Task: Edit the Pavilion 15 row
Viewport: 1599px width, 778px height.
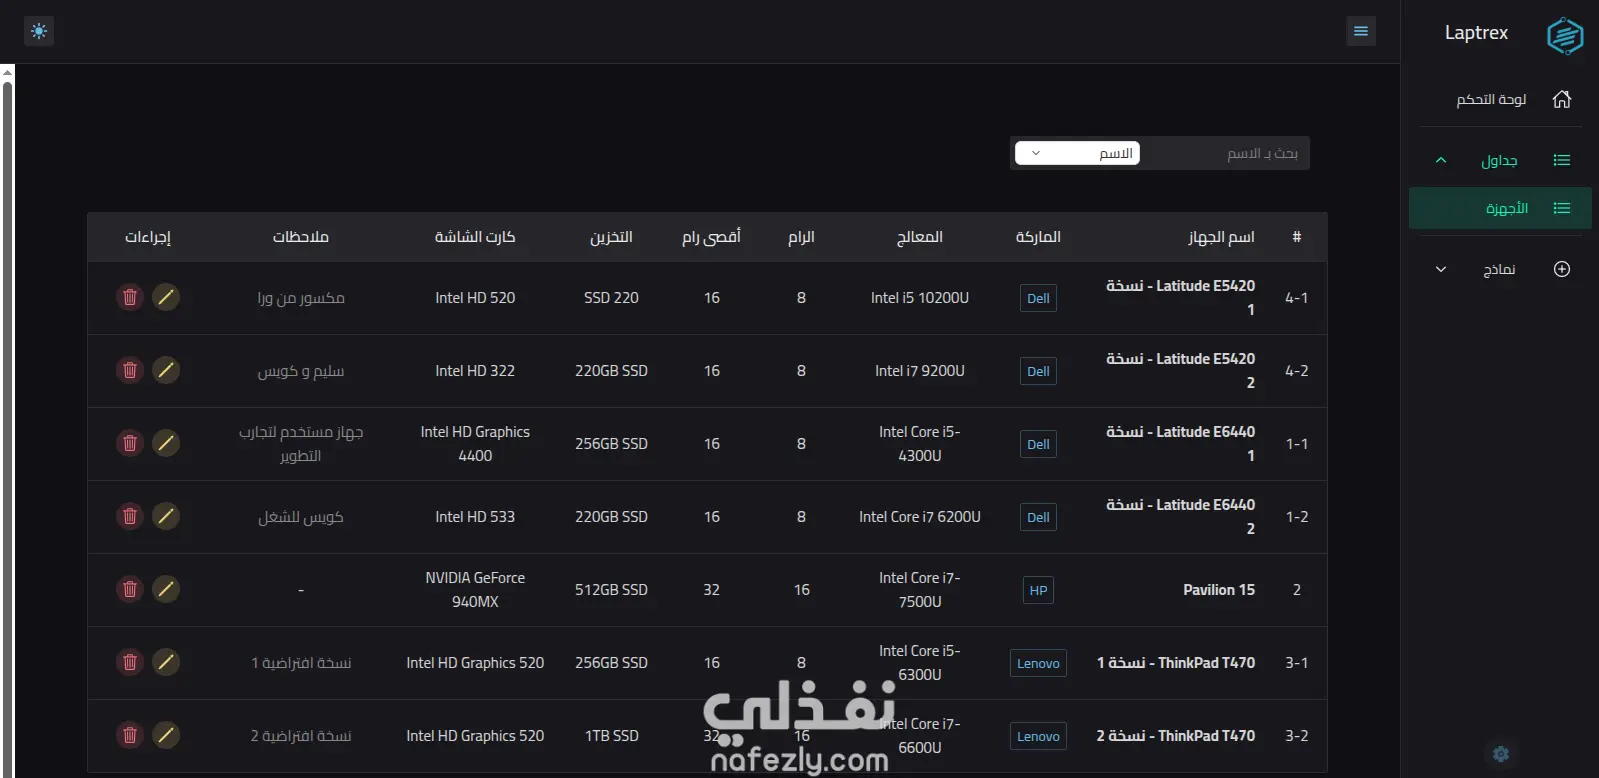Action: 166,589
